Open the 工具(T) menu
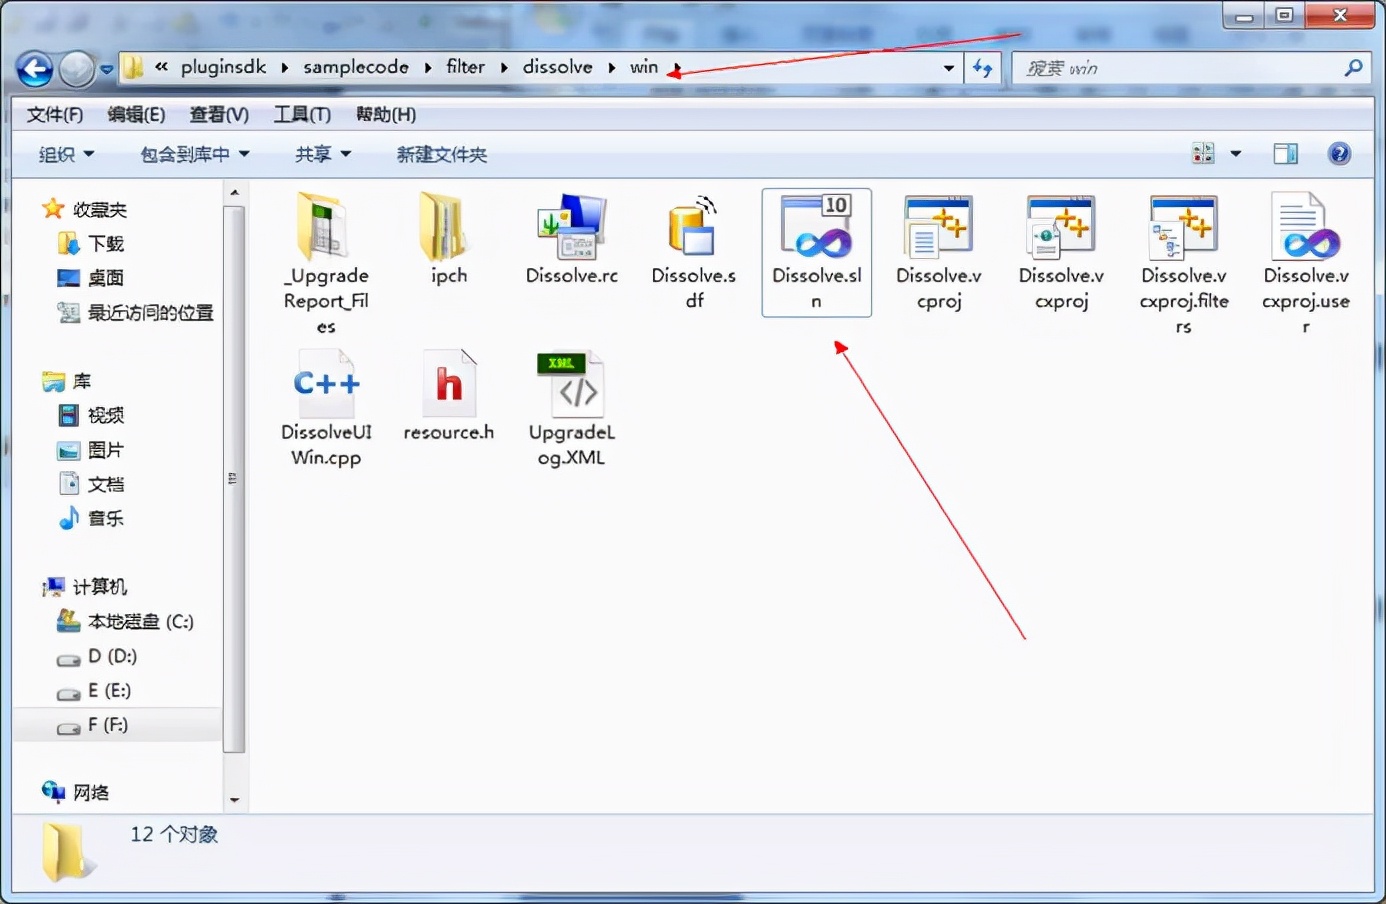The height and width of the screenshot is (904, 1386). [302, 114]
